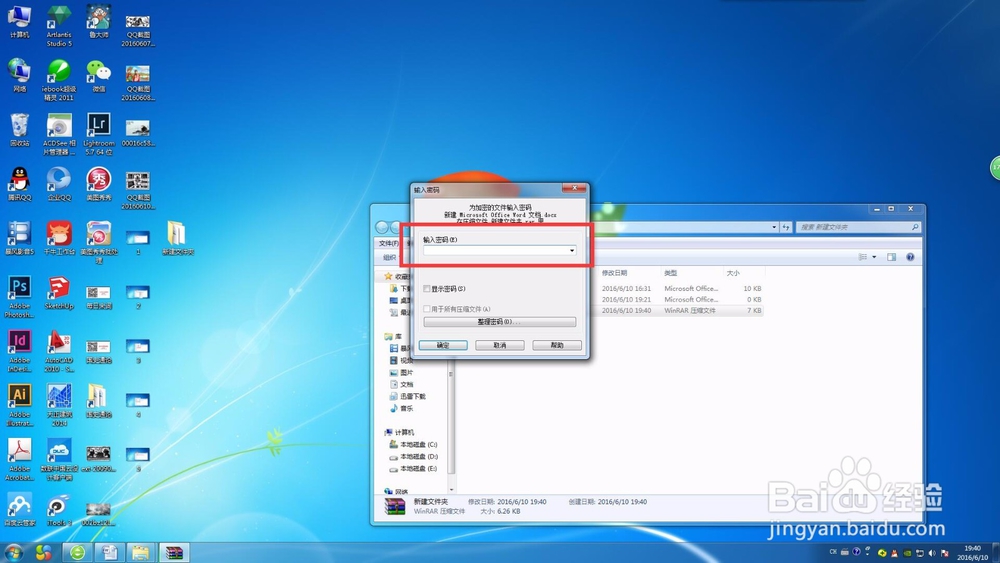1000x563 pixels.
Task: Click the change view icon in Explorer toolbar
Action: click(863, 257)
